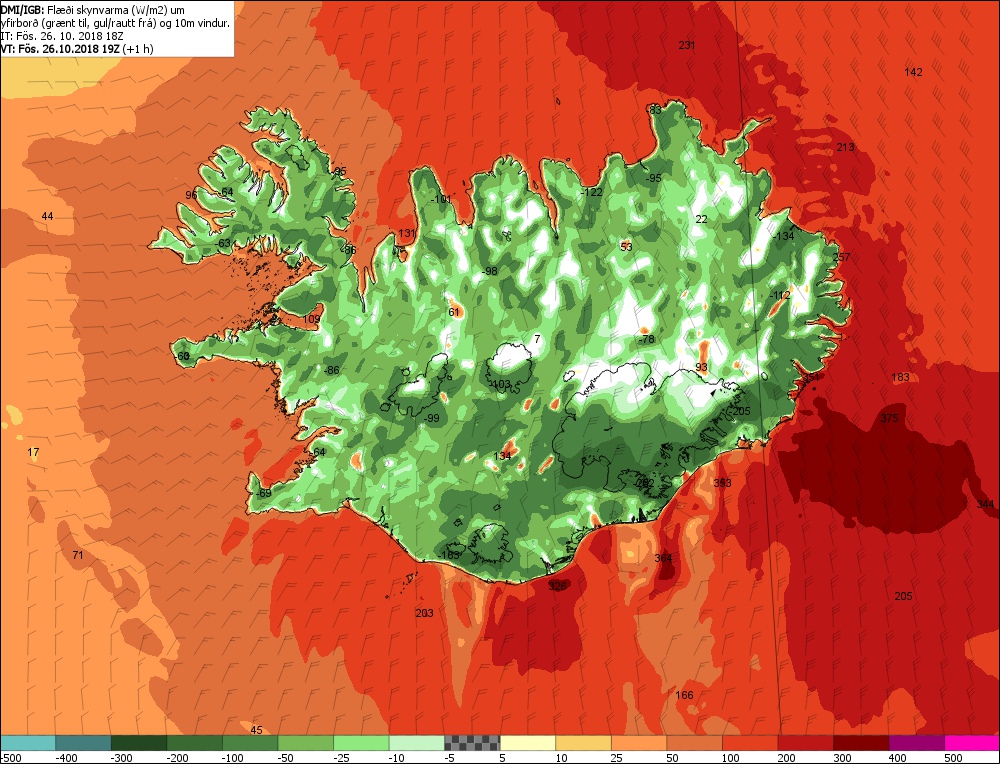Click the '-122' value in northern Iceland
The width and height of the screenshot is (1000, 764).
591,192
